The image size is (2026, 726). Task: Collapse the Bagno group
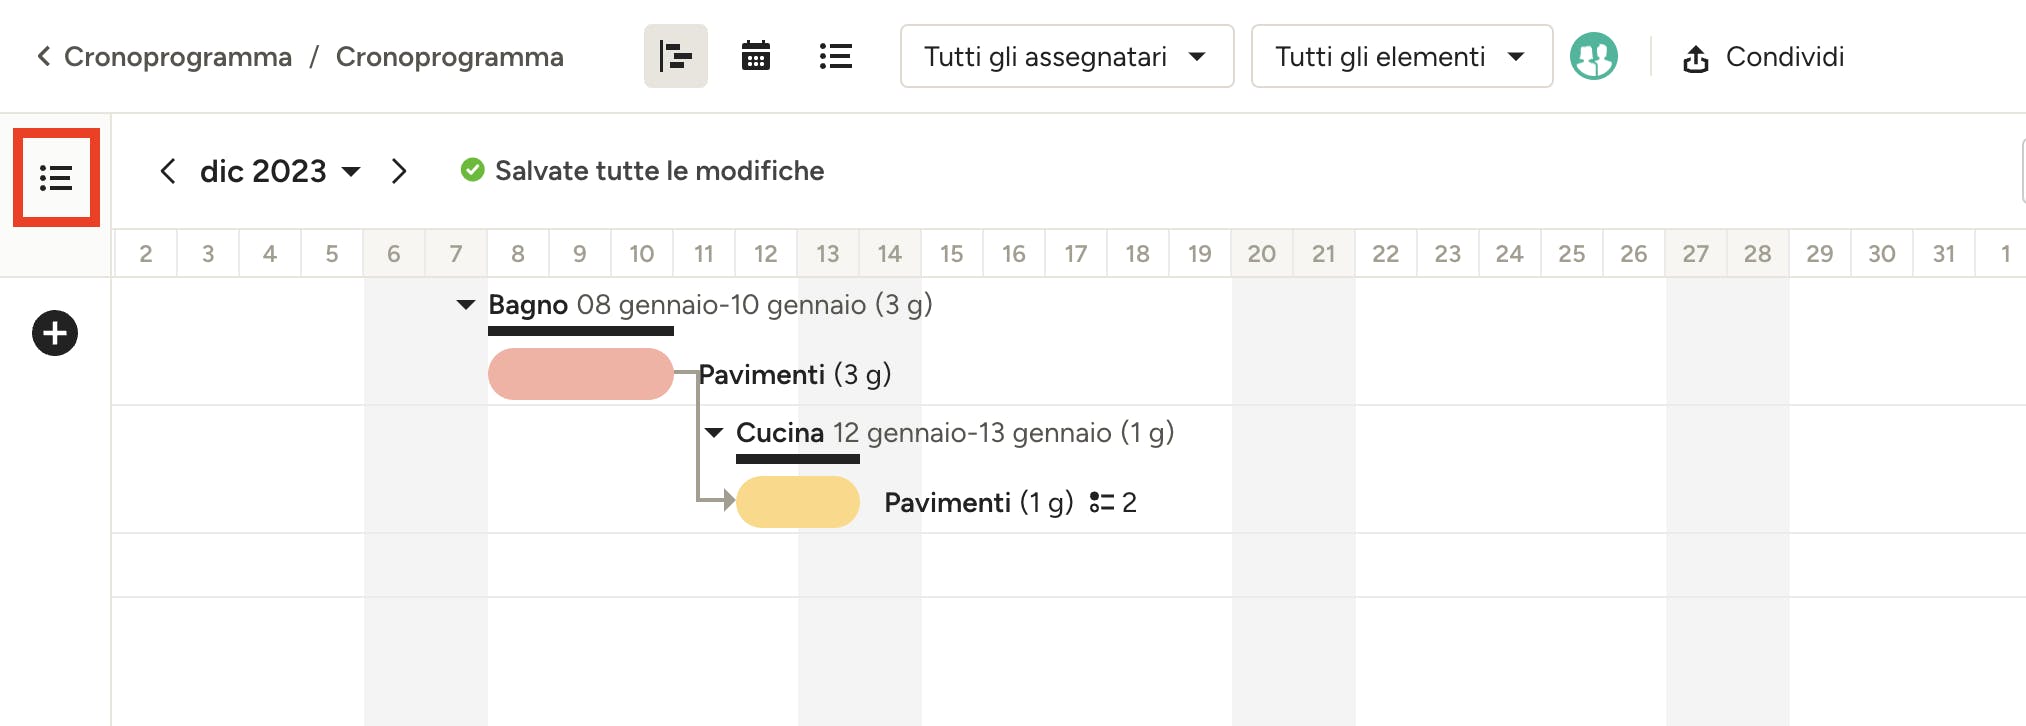(x=465, y=305)
